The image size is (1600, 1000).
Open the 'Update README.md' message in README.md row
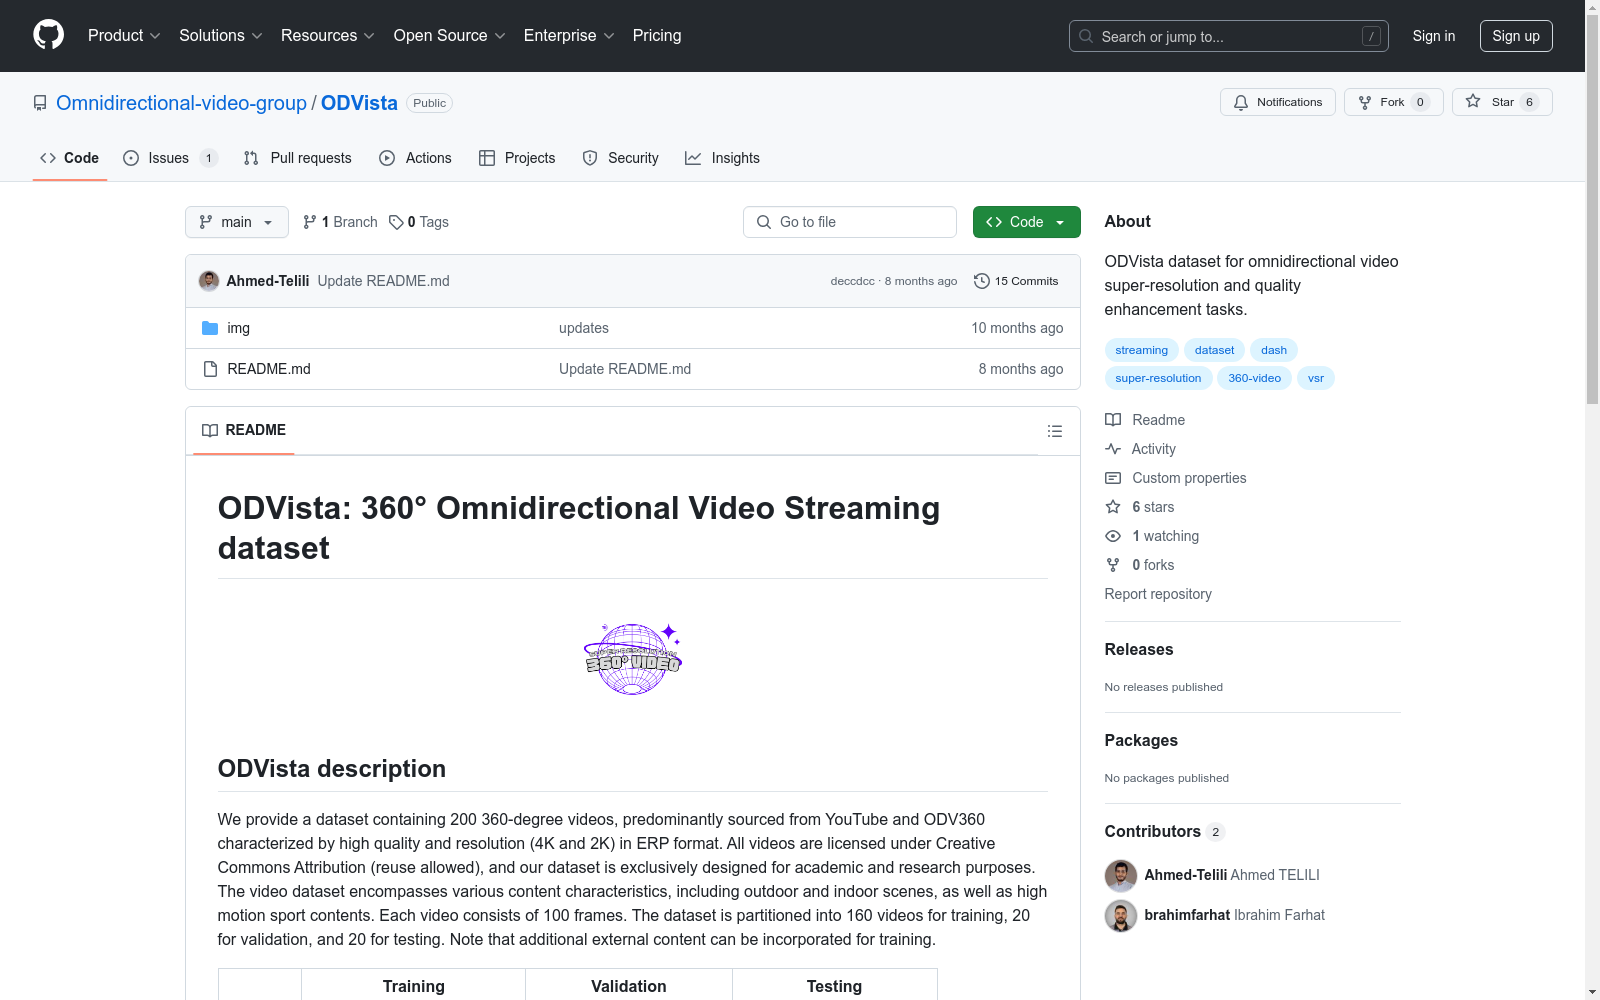tap(625, 369)
